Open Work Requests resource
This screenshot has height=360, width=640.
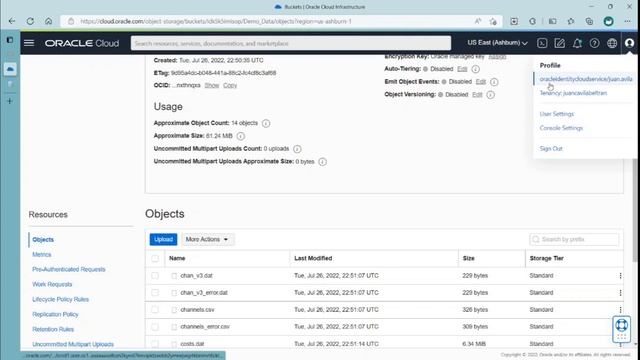(x=52, y=284)
